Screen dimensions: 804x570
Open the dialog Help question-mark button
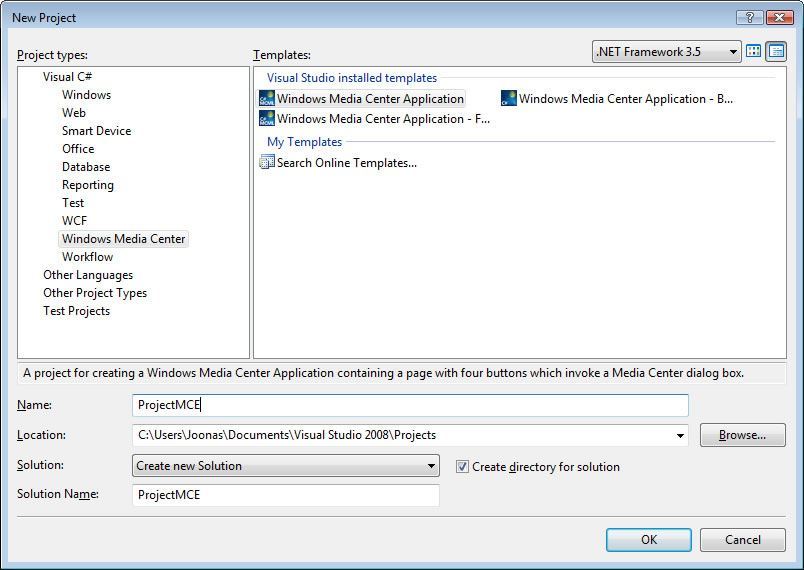749,17
